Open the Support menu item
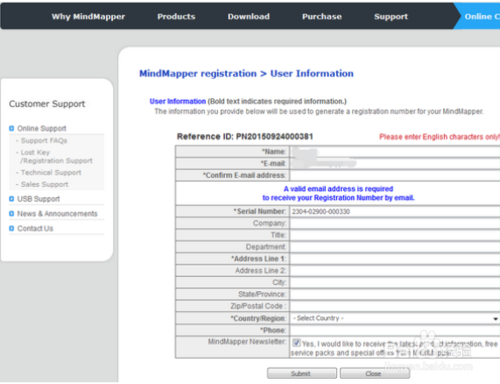The width and height of the screenshot is (500, 384). (x=391, y=17)
